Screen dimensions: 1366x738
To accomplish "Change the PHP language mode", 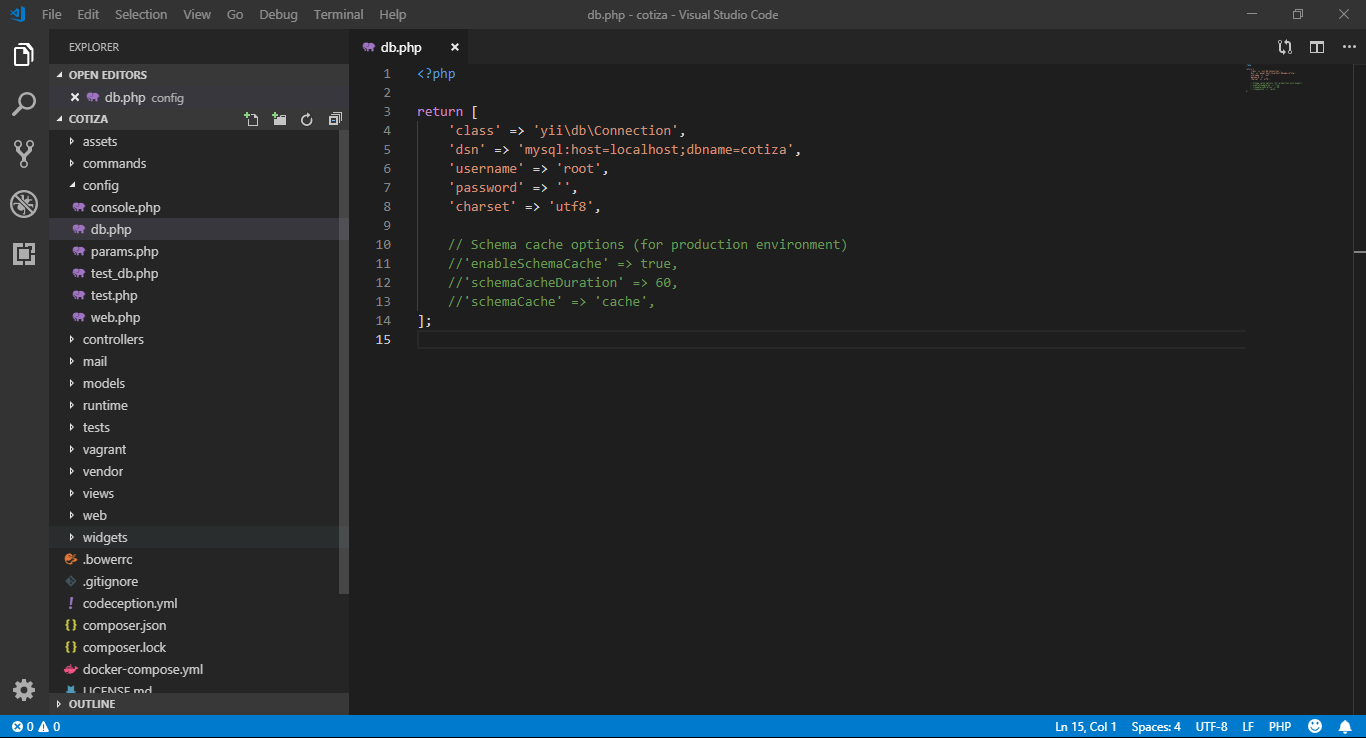I will click(1280, 727).
